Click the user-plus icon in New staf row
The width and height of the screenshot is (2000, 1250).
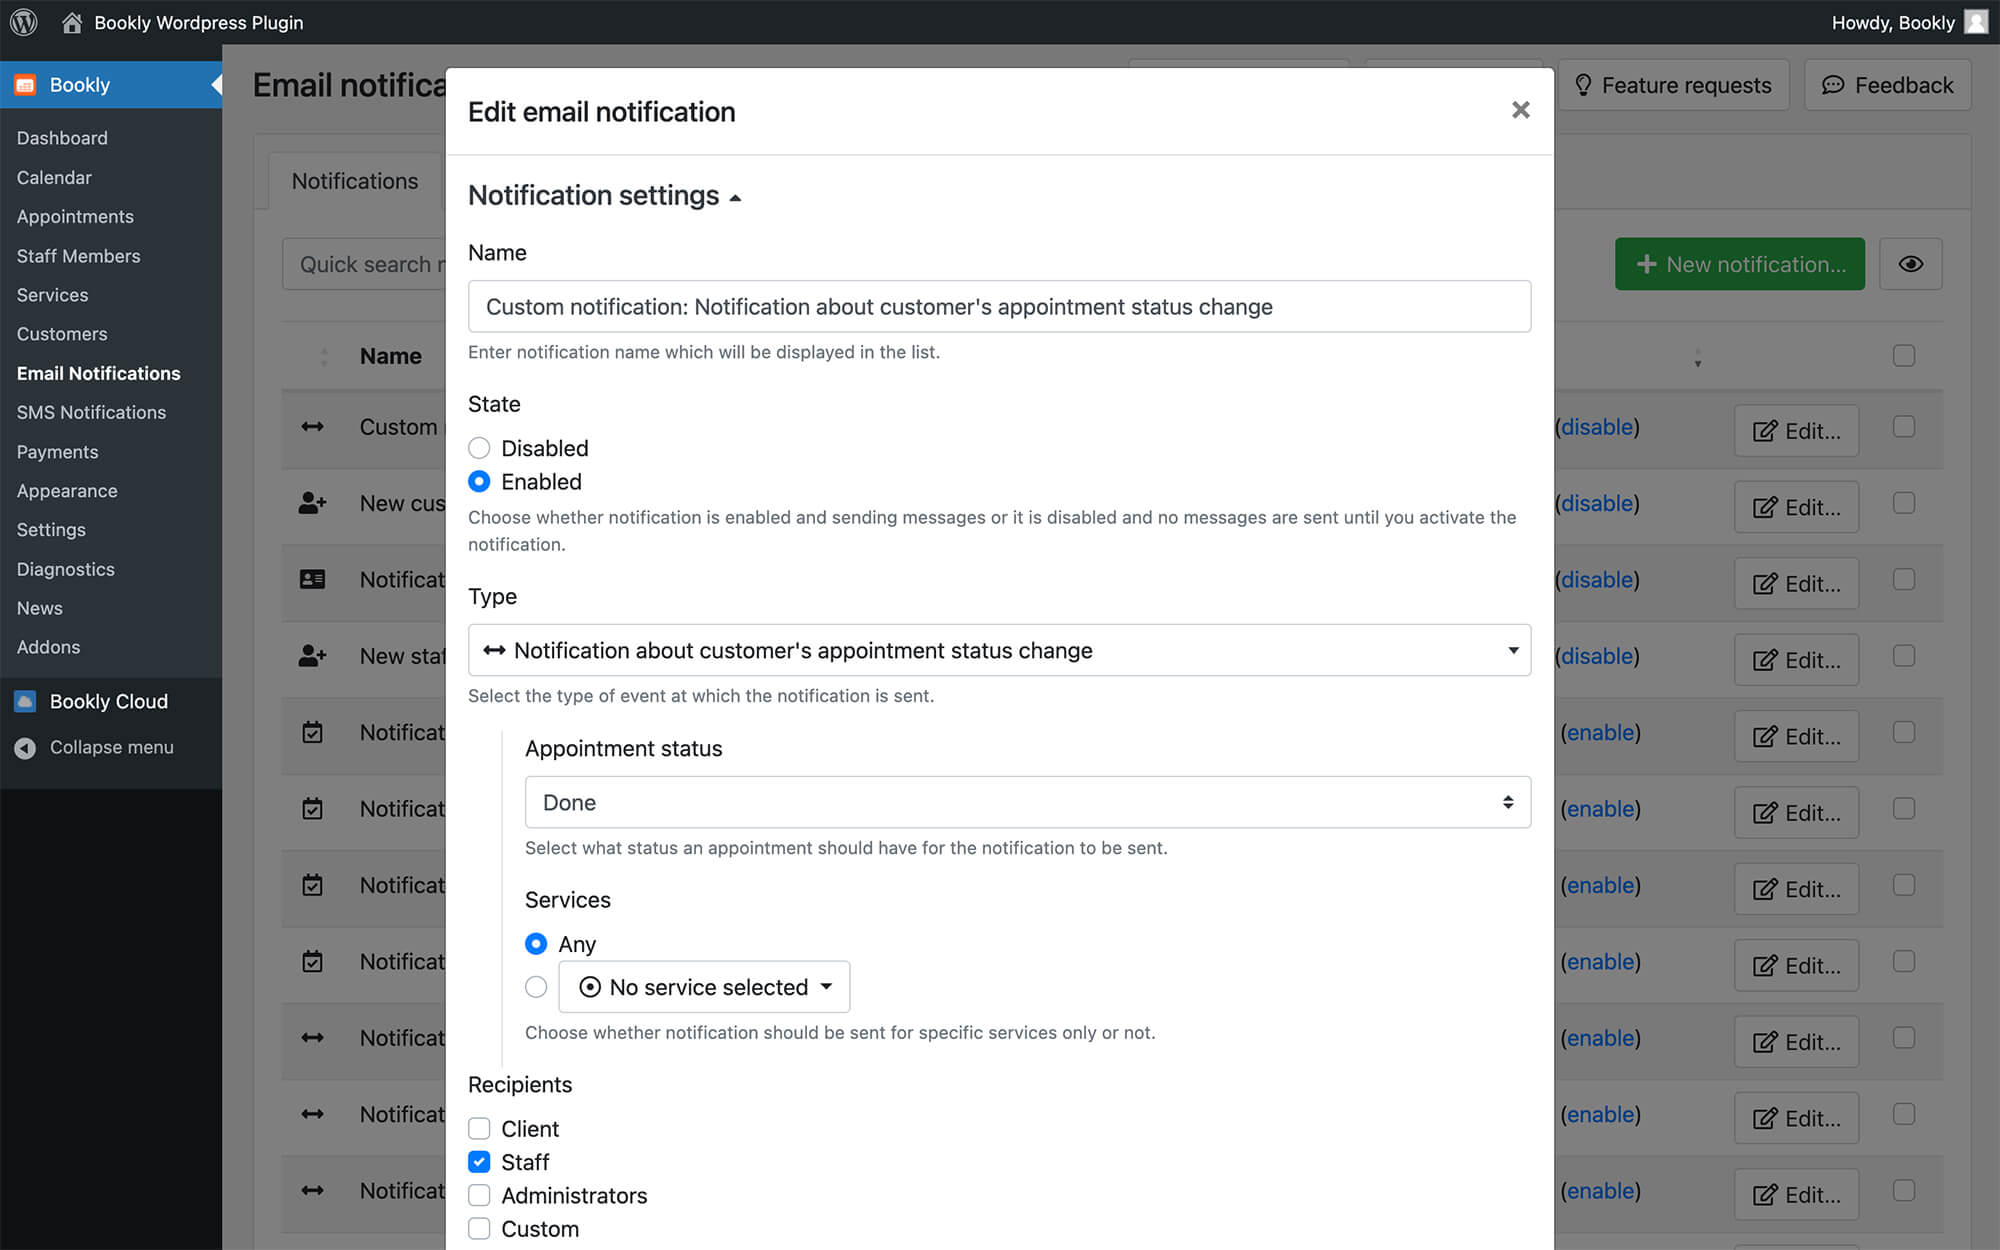pos(312,656)
